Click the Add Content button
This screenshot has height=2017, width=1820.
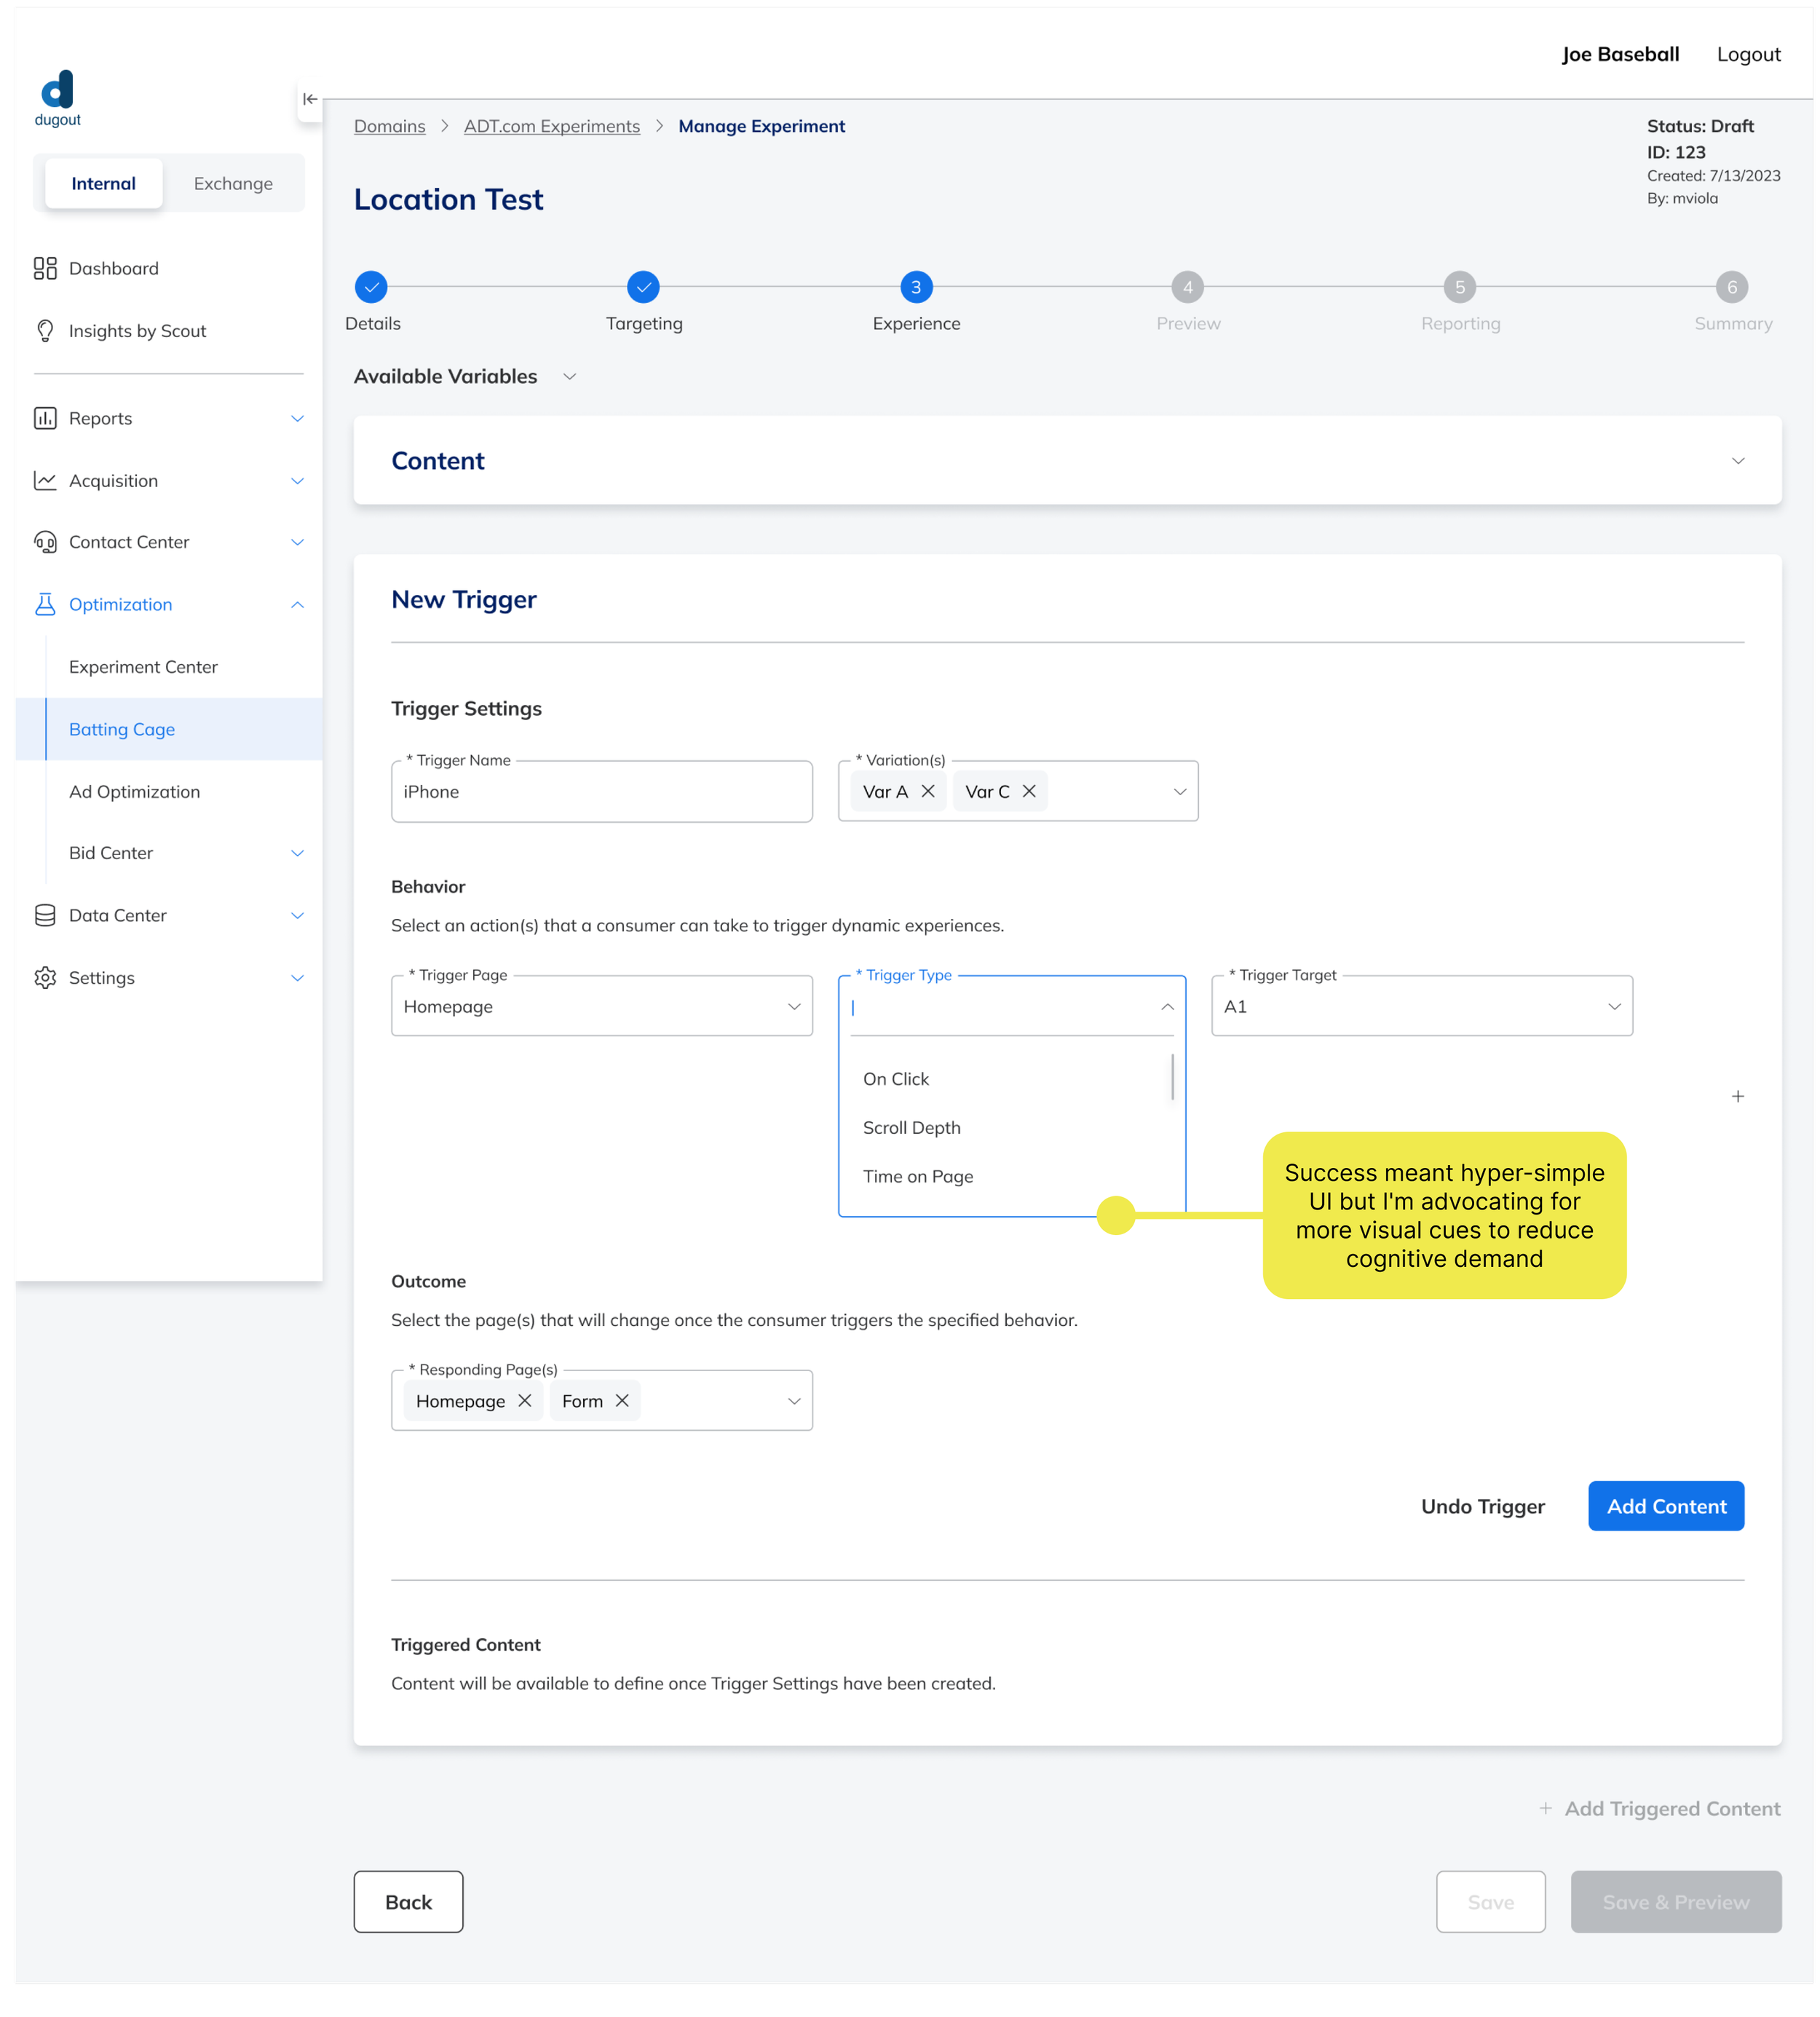coord(1666,1506)
